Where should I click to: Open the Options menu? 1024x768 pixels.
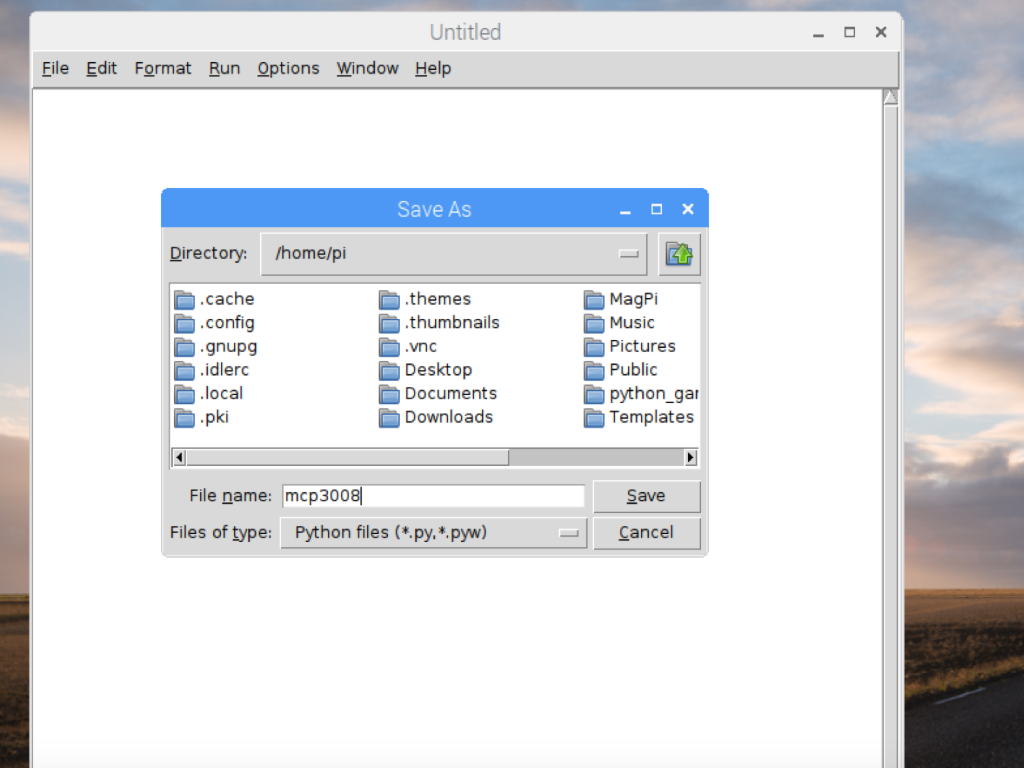point(288,69)
